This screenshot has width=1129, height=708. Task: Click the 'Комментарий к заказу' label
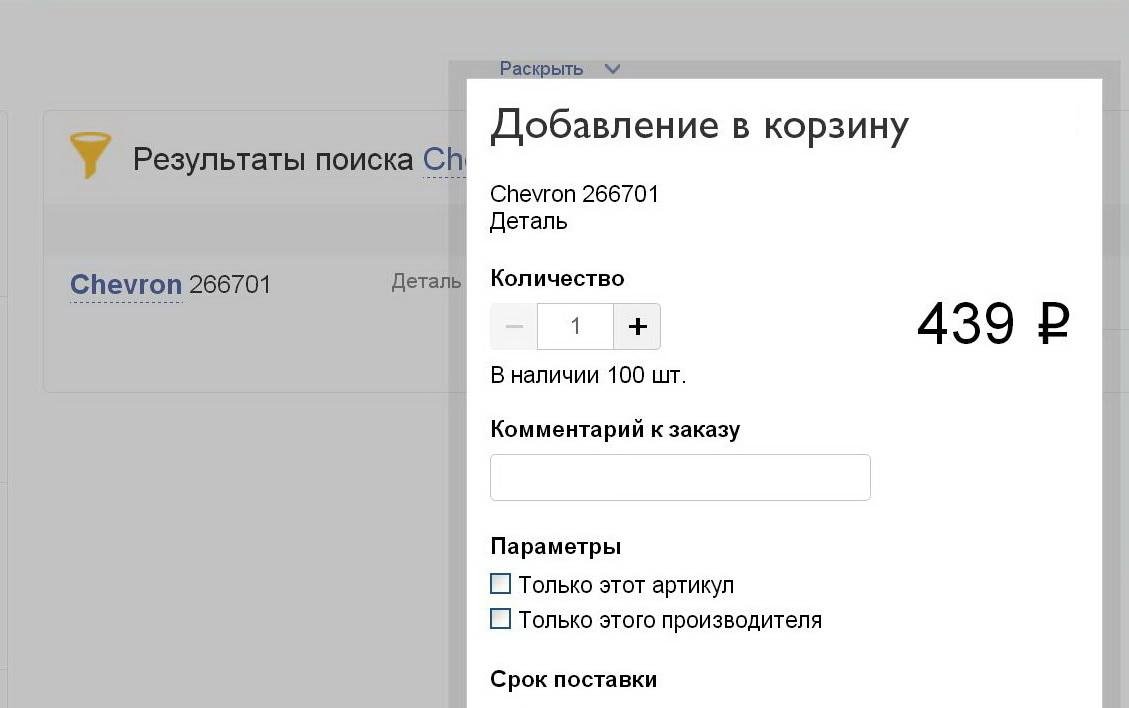click(x=615, y=429)
